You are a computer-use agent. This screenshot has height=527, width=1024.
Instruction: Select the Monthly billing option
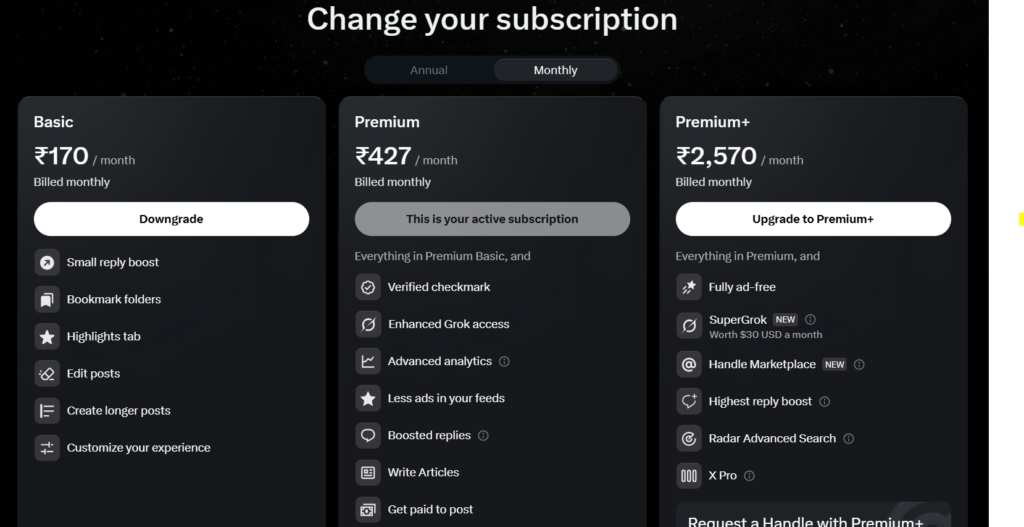555,70
